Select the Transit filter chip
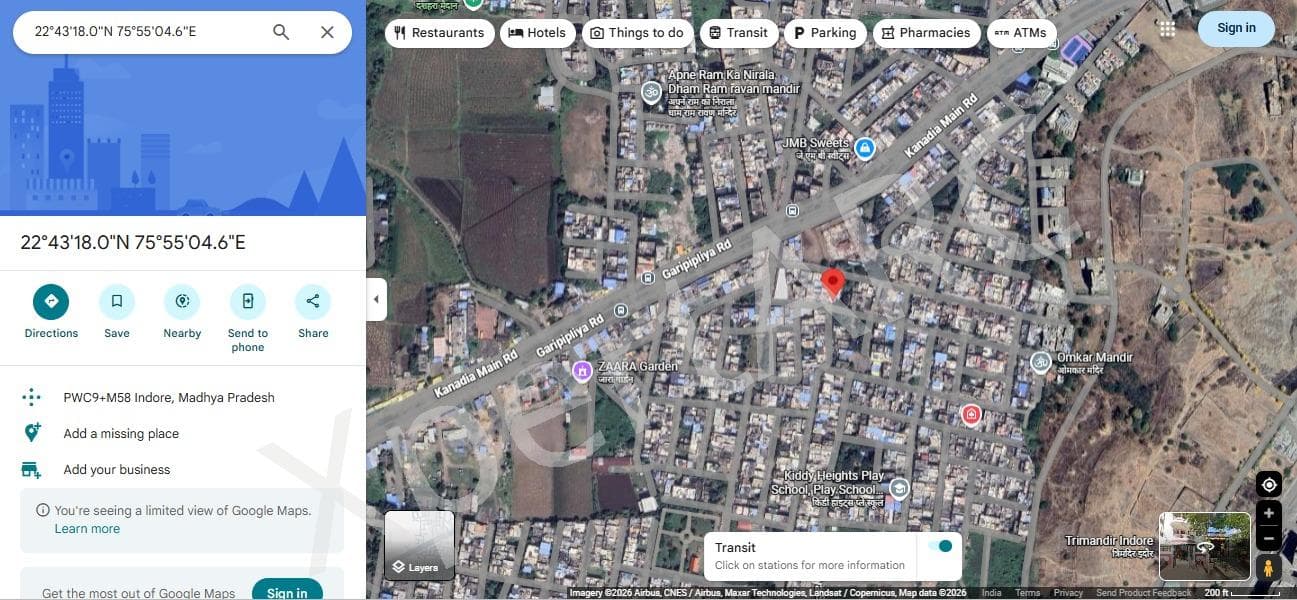The height and width of the screenshot is (600, 1297). click(739, 33)
